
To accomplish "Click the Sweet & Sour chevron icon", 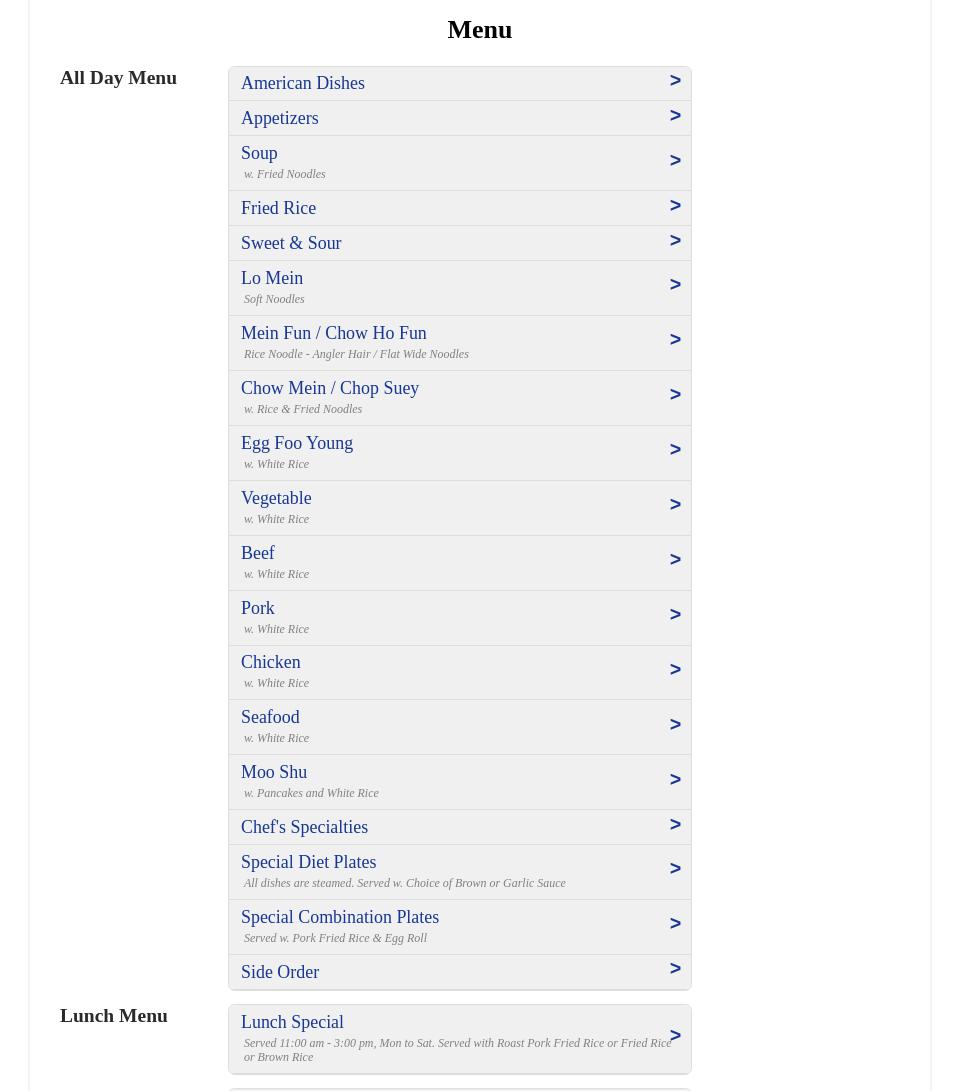I will (x=675, y=241).
